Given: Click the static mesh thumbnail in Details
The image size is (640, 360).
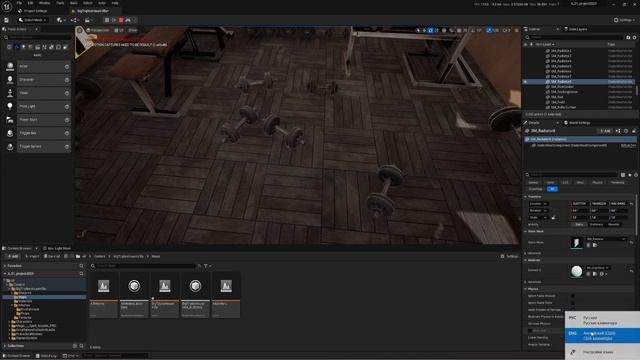Looking at the screenshot, I should coord(576,243).
